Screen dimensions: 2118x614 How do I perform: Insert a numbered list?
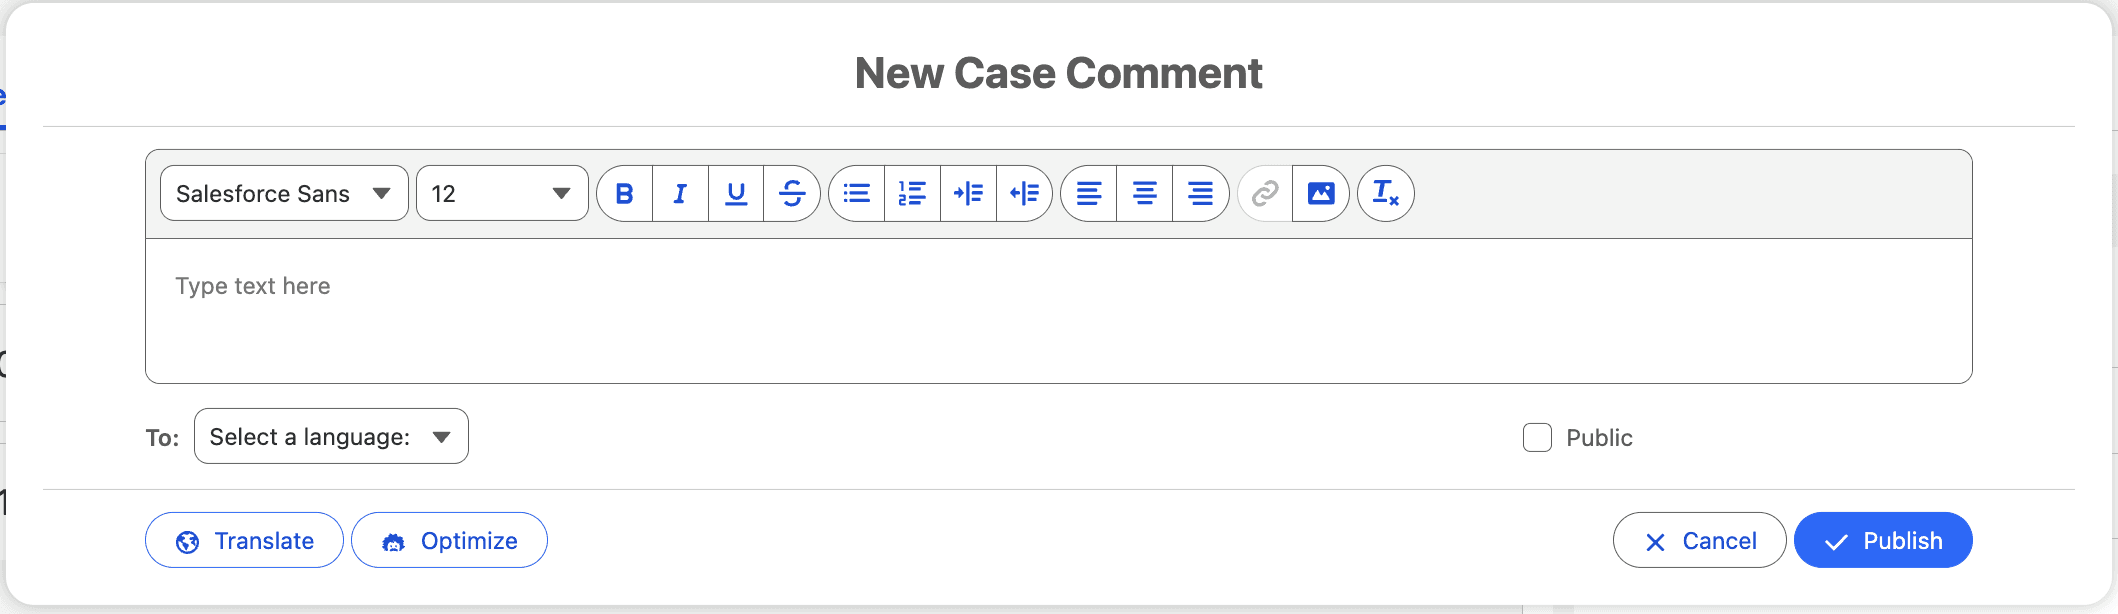(x=912, y=194)
